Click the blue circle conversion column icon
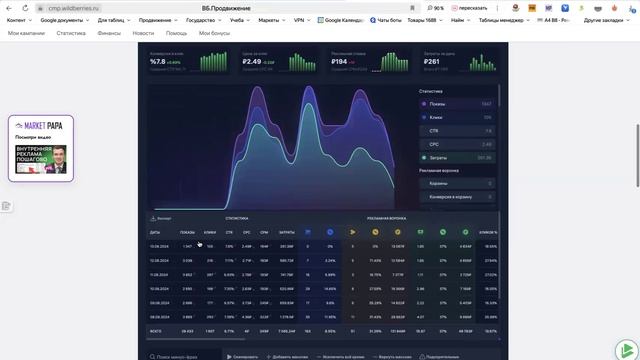 coord(330,232)
